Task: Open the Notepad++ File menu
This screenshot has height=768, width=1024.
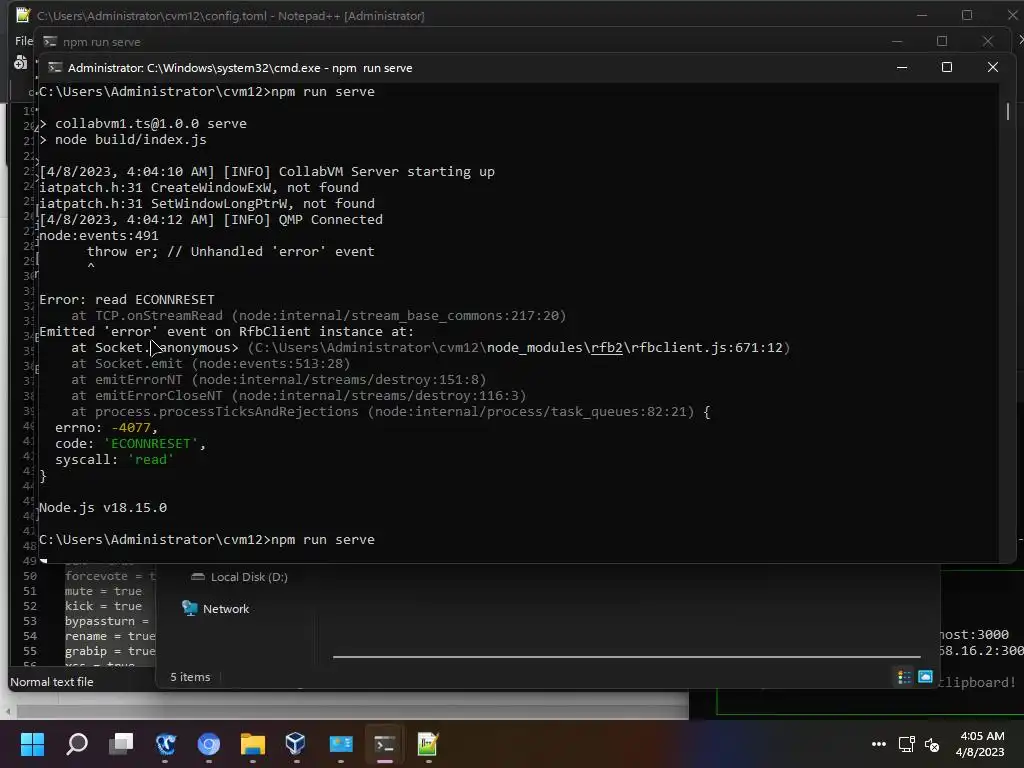Action: tap(24, 40)
